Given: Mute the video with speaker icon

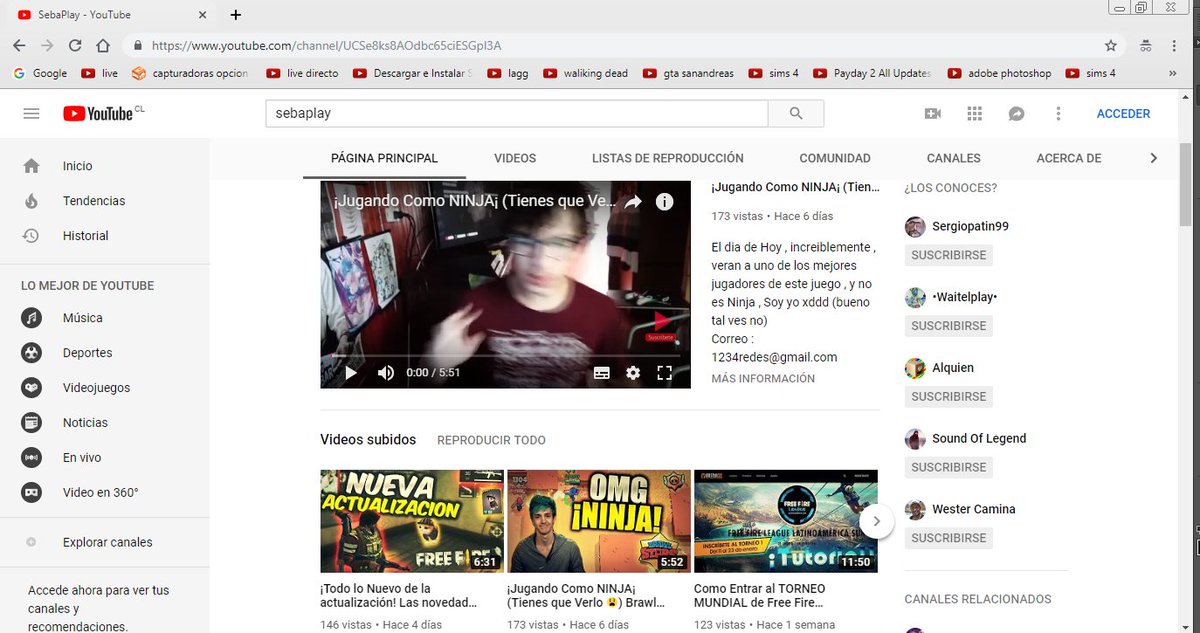Looking at the screenshot, I should [x=386, y=373].
